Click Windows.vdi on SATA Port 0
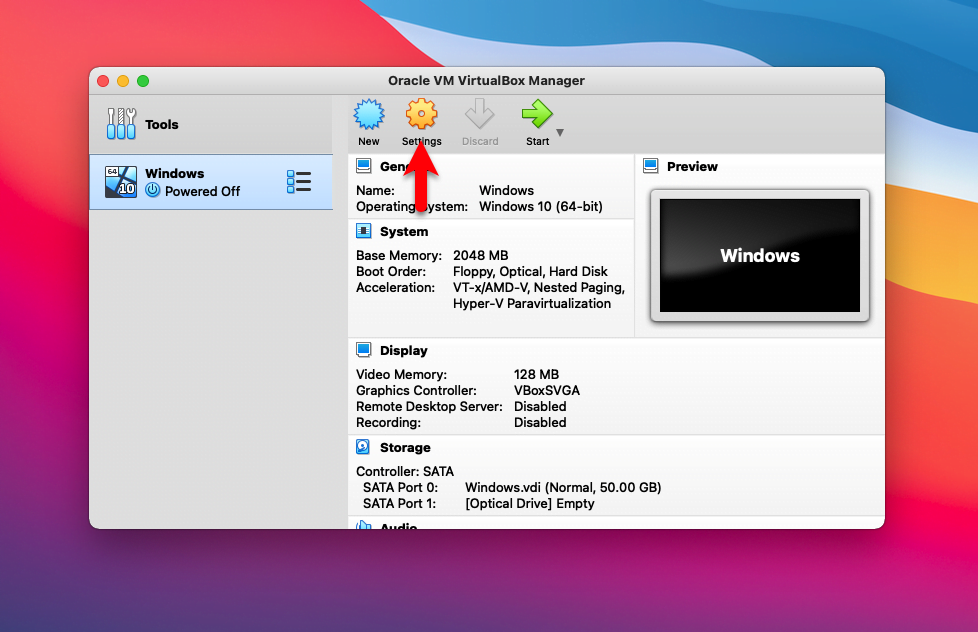Image resolution: width=978 pixels, height=632 pixels. [563, 487]
